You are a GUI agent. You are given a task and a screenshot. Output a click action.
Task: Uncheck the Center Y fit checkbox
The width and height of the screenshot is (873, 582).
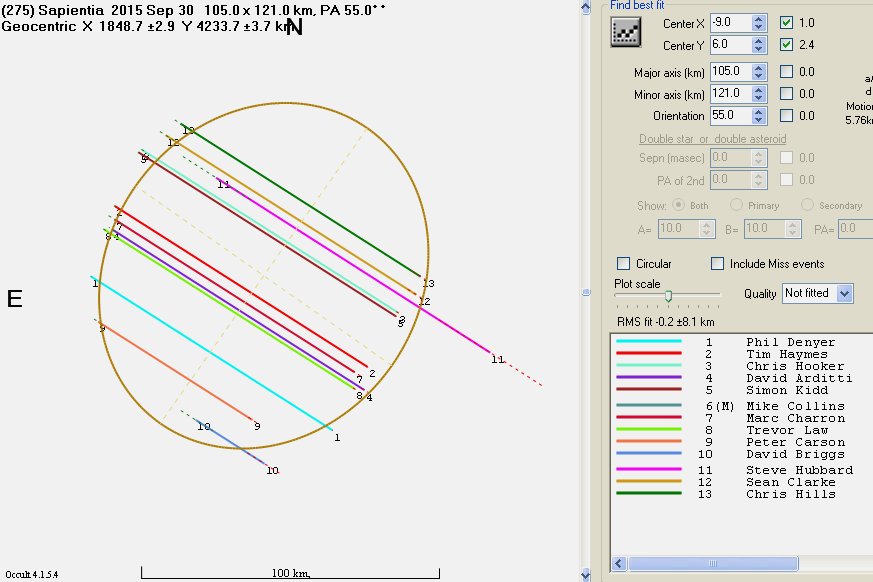coord(787,45)
